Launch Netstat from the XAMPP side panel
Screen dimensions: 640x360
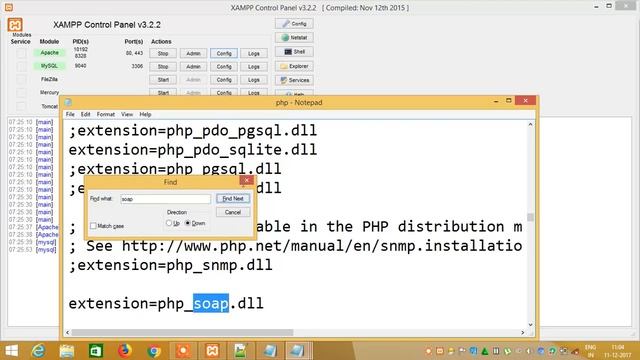294,38
